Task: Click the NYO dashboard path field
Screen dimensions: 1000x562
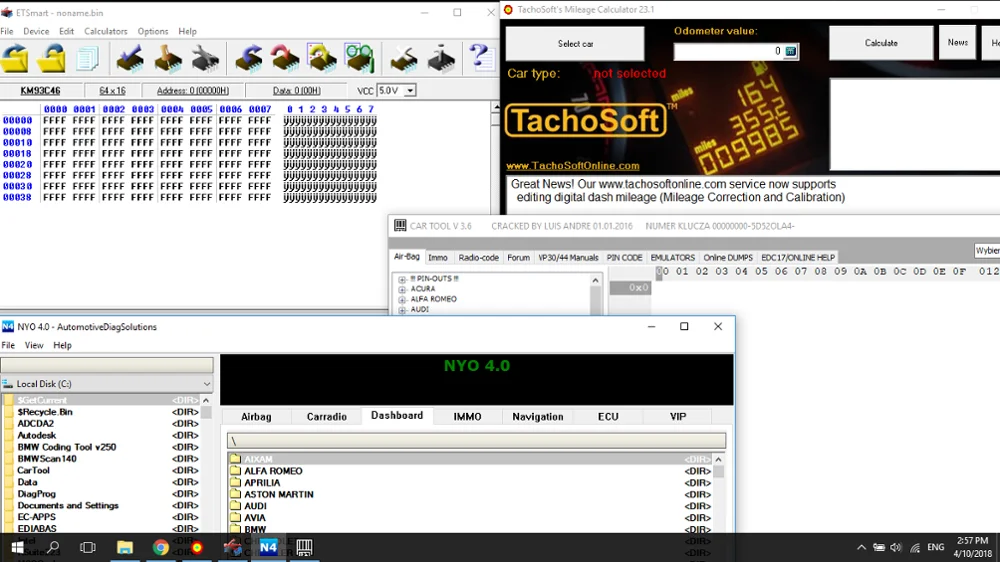Action: coord(476,441)
